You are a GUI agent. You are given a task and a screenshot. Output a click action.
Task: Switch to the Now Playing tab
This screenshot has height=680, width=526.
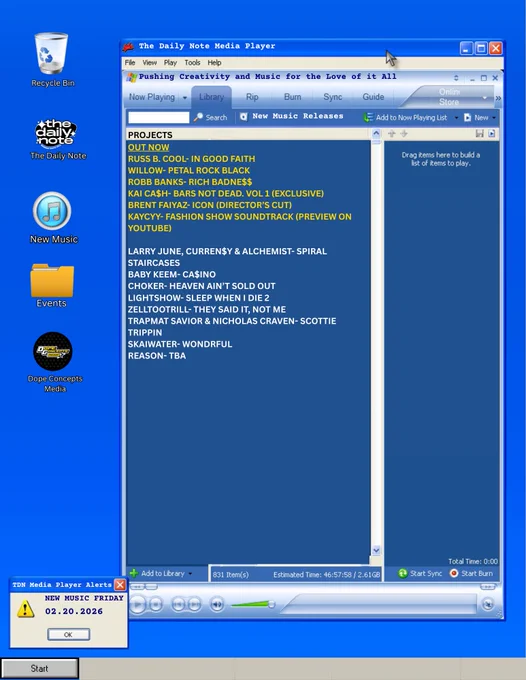(152, 97)
